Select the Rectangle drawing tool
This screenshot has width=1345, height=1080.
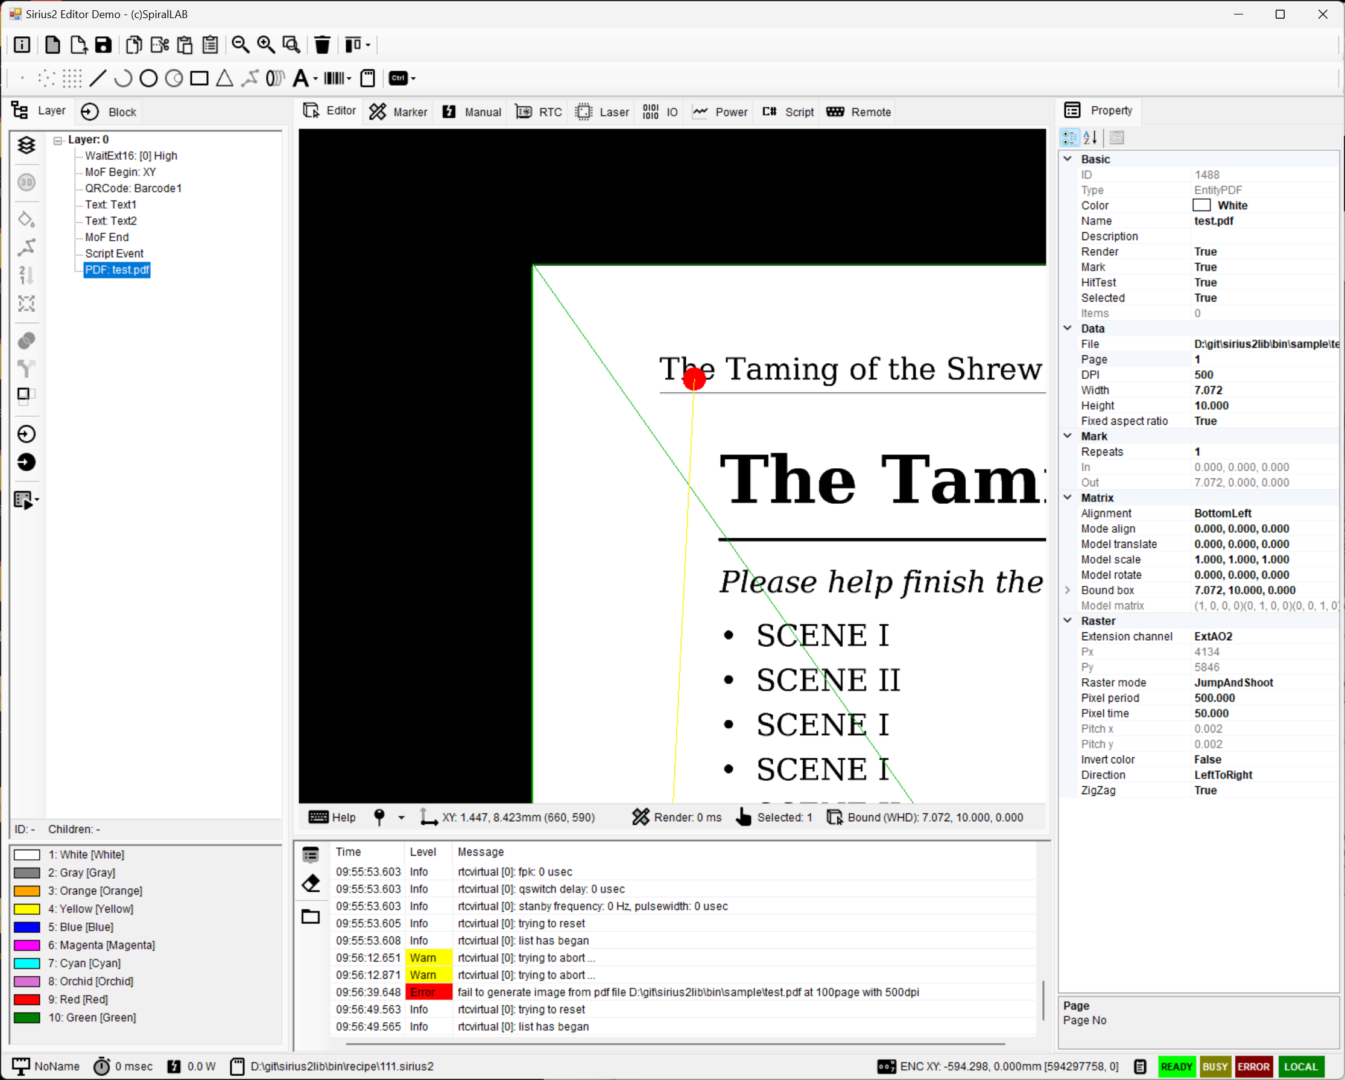tap(199, 78)
